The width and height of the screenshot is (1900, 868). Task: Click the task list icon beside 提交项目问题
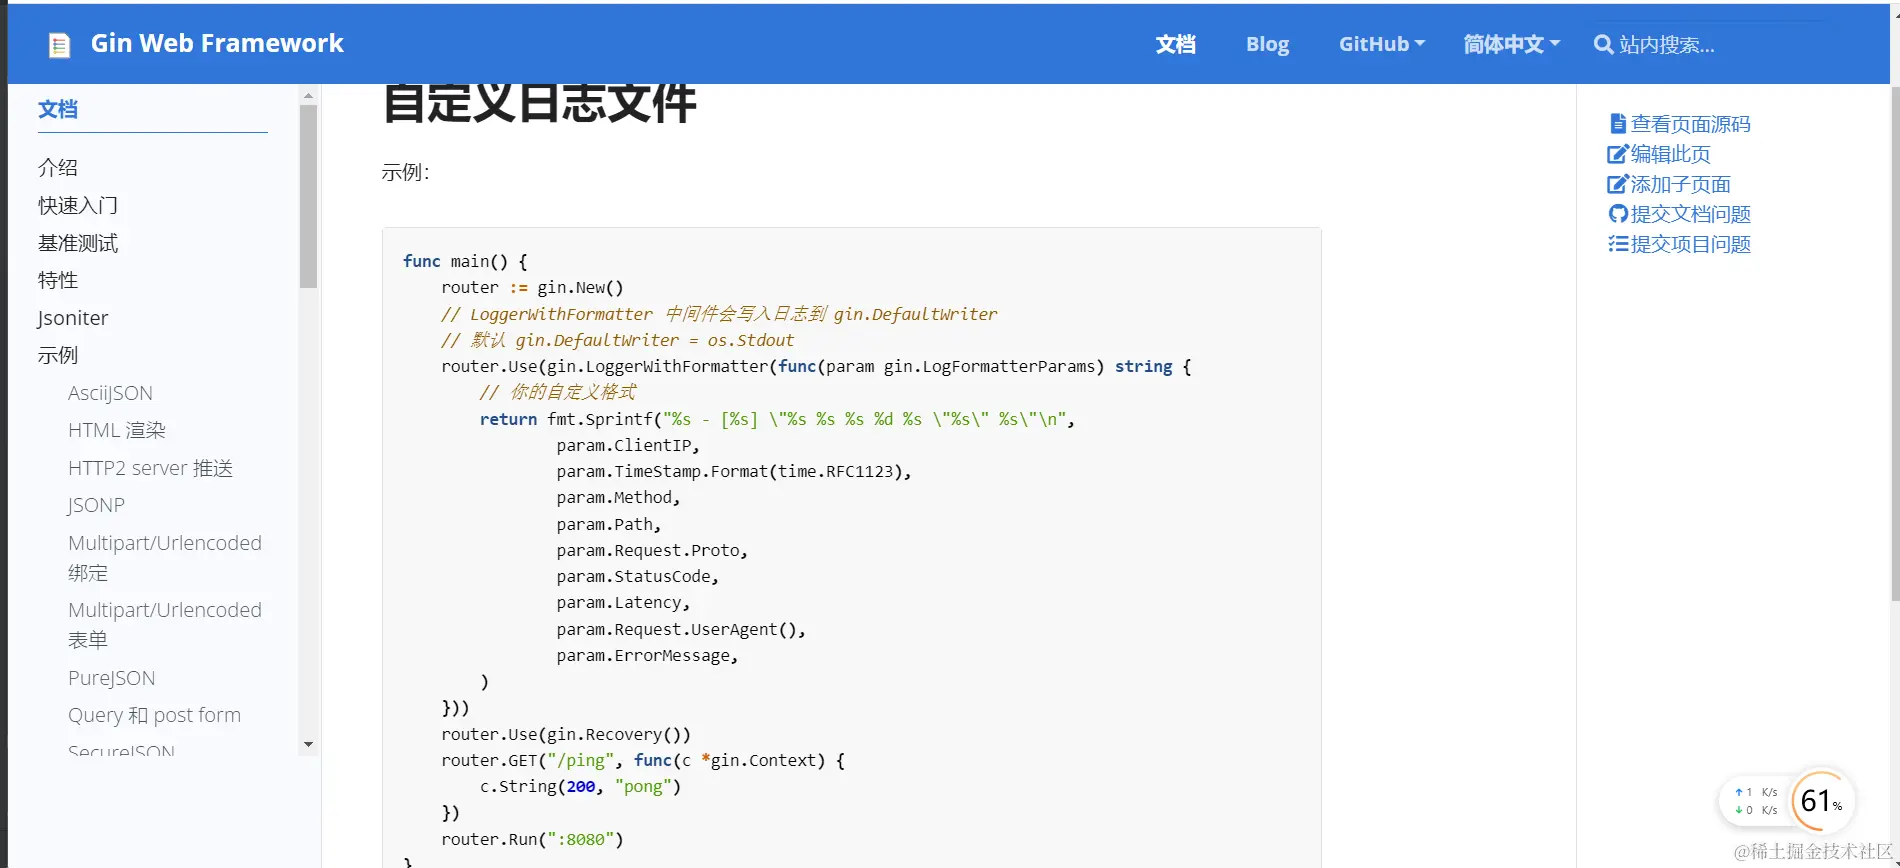pyautogui.click(x=1618, y=244)
